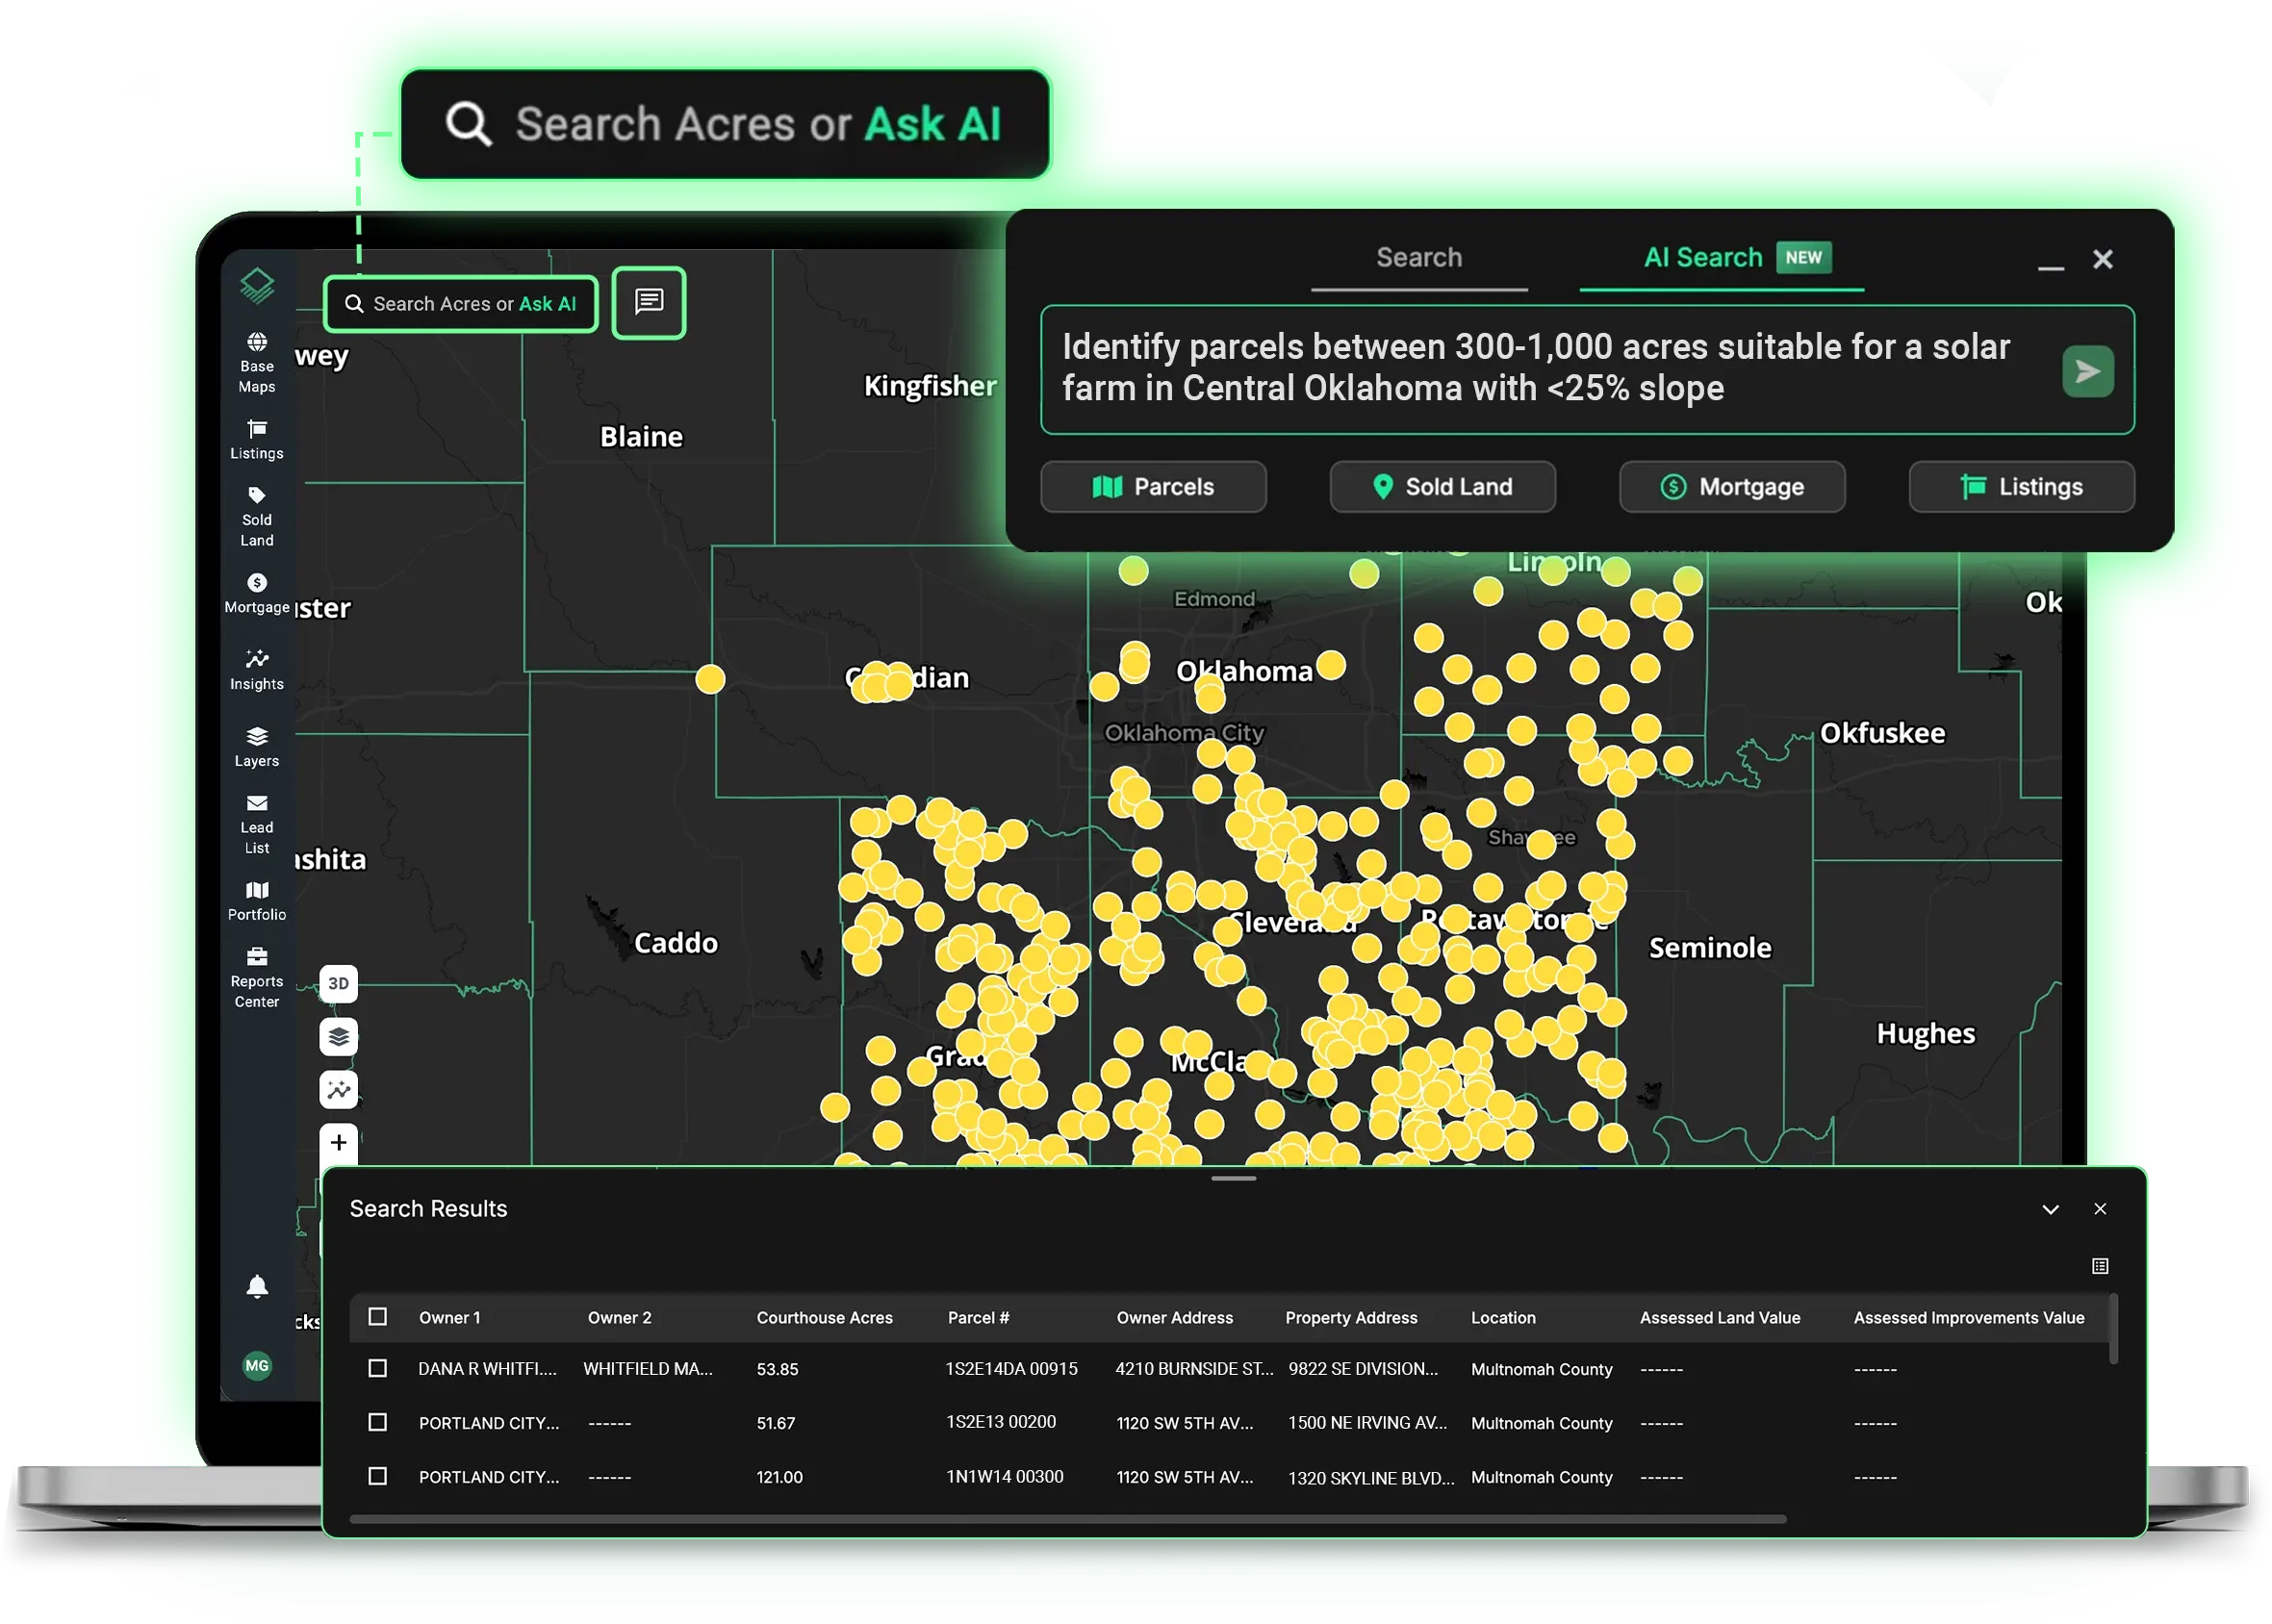Open Sold Land in left sidebar
The image size is (2272, 1624).
pos(257,517)
